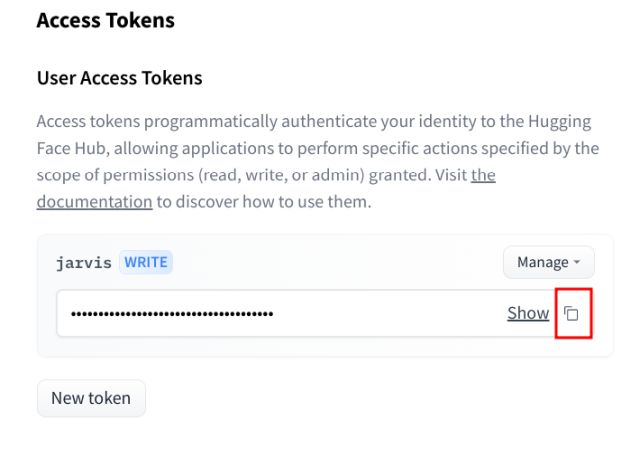Viewport: 640px width, 458px height.
Task: Select the jarvis token name
Action: coord(84,262)
